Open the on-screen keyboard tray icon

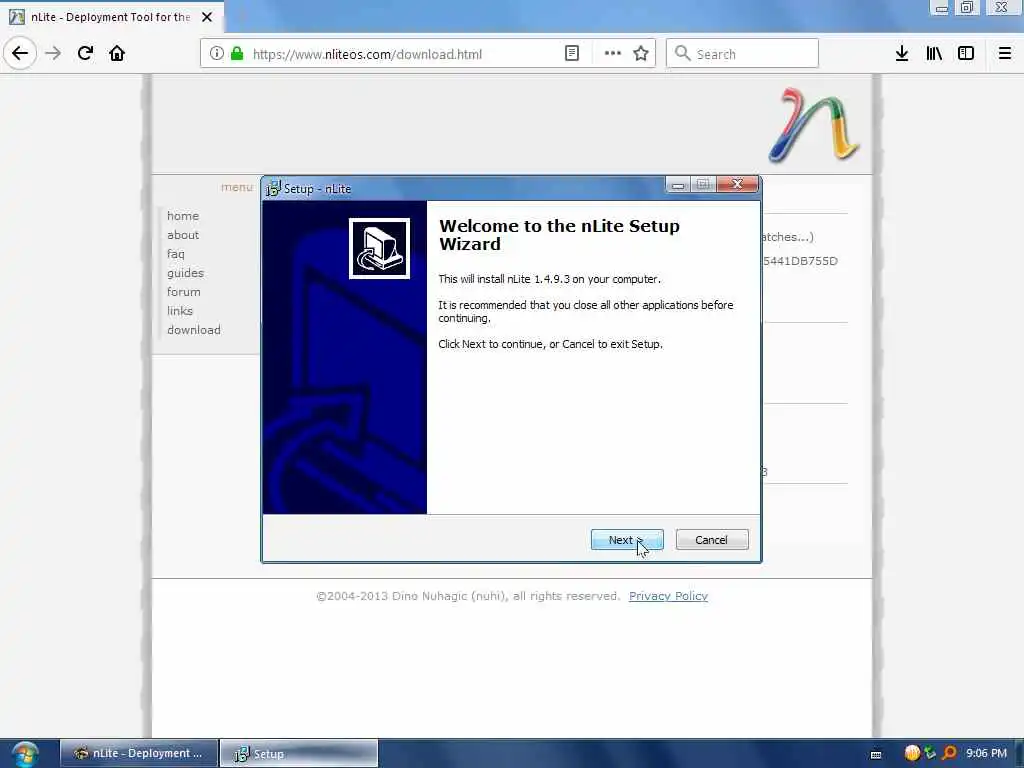pyautogui.click(x=876, y=754)
